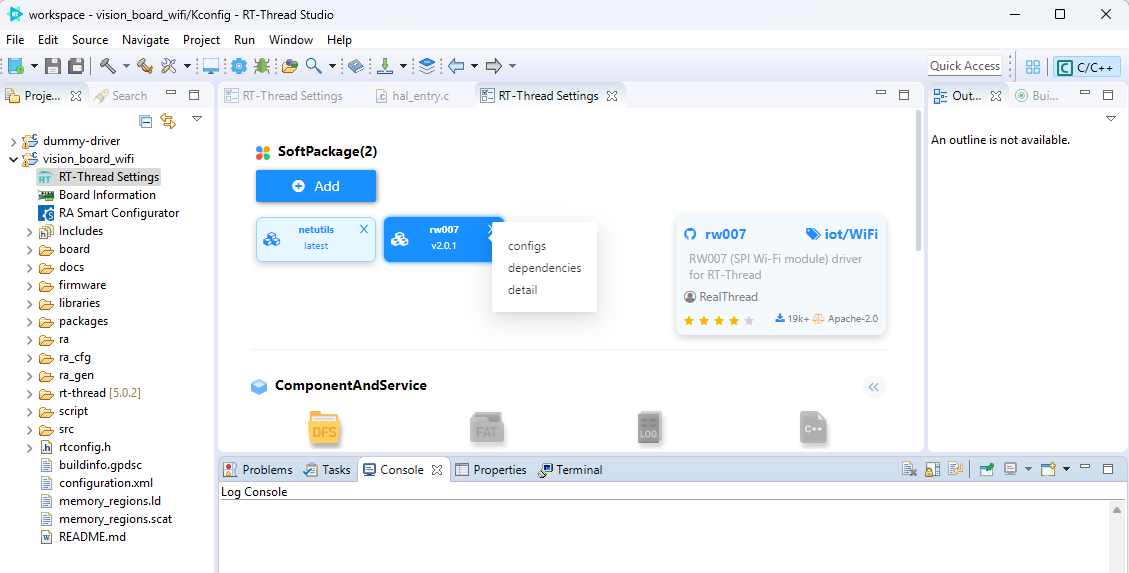The height and width of the screenshot is (573, 1129).
Task: Click Collapse All in Project Explorer
Action: click(146, 121)
